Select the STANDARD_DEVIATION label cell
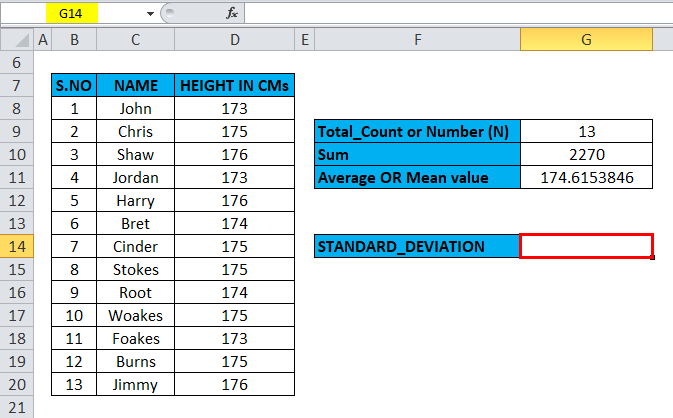 coord(417,246)
